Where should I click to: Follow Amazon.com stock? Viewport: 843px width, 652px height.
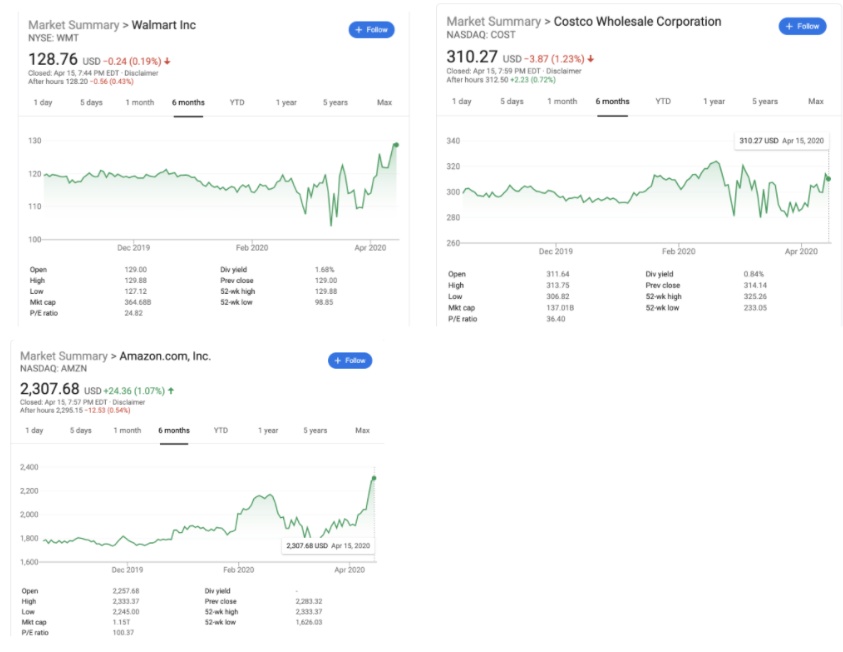(x=349, y=360)
